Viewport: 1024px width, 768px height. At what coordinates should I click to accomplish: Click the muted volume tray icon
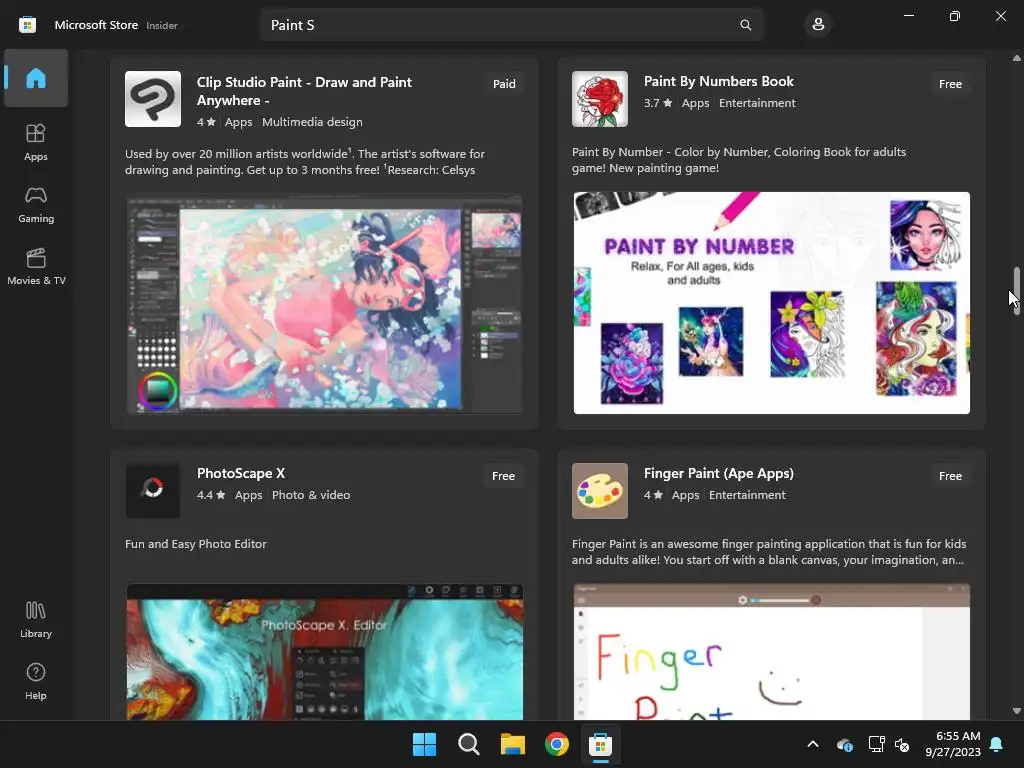pos(902,744)
